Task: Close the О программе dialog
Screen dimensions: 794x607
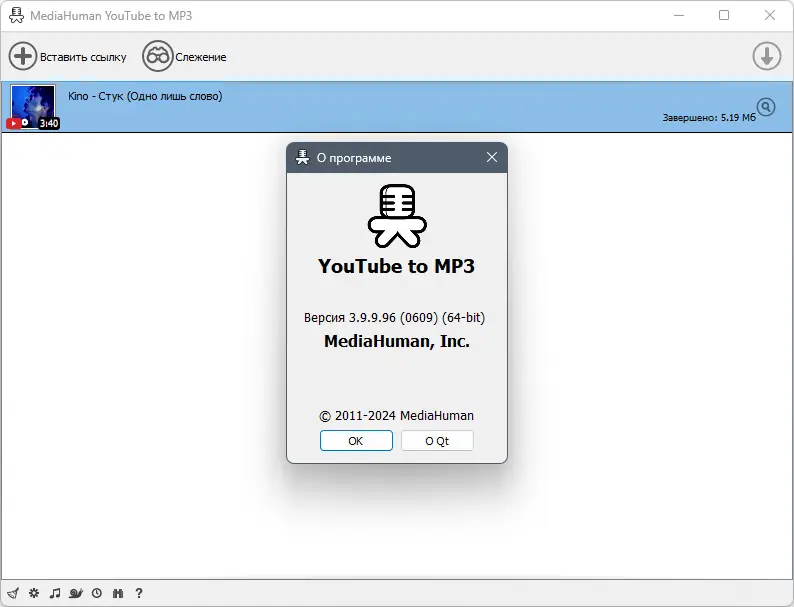Action: pyautogui.click(x=492, y=157)
